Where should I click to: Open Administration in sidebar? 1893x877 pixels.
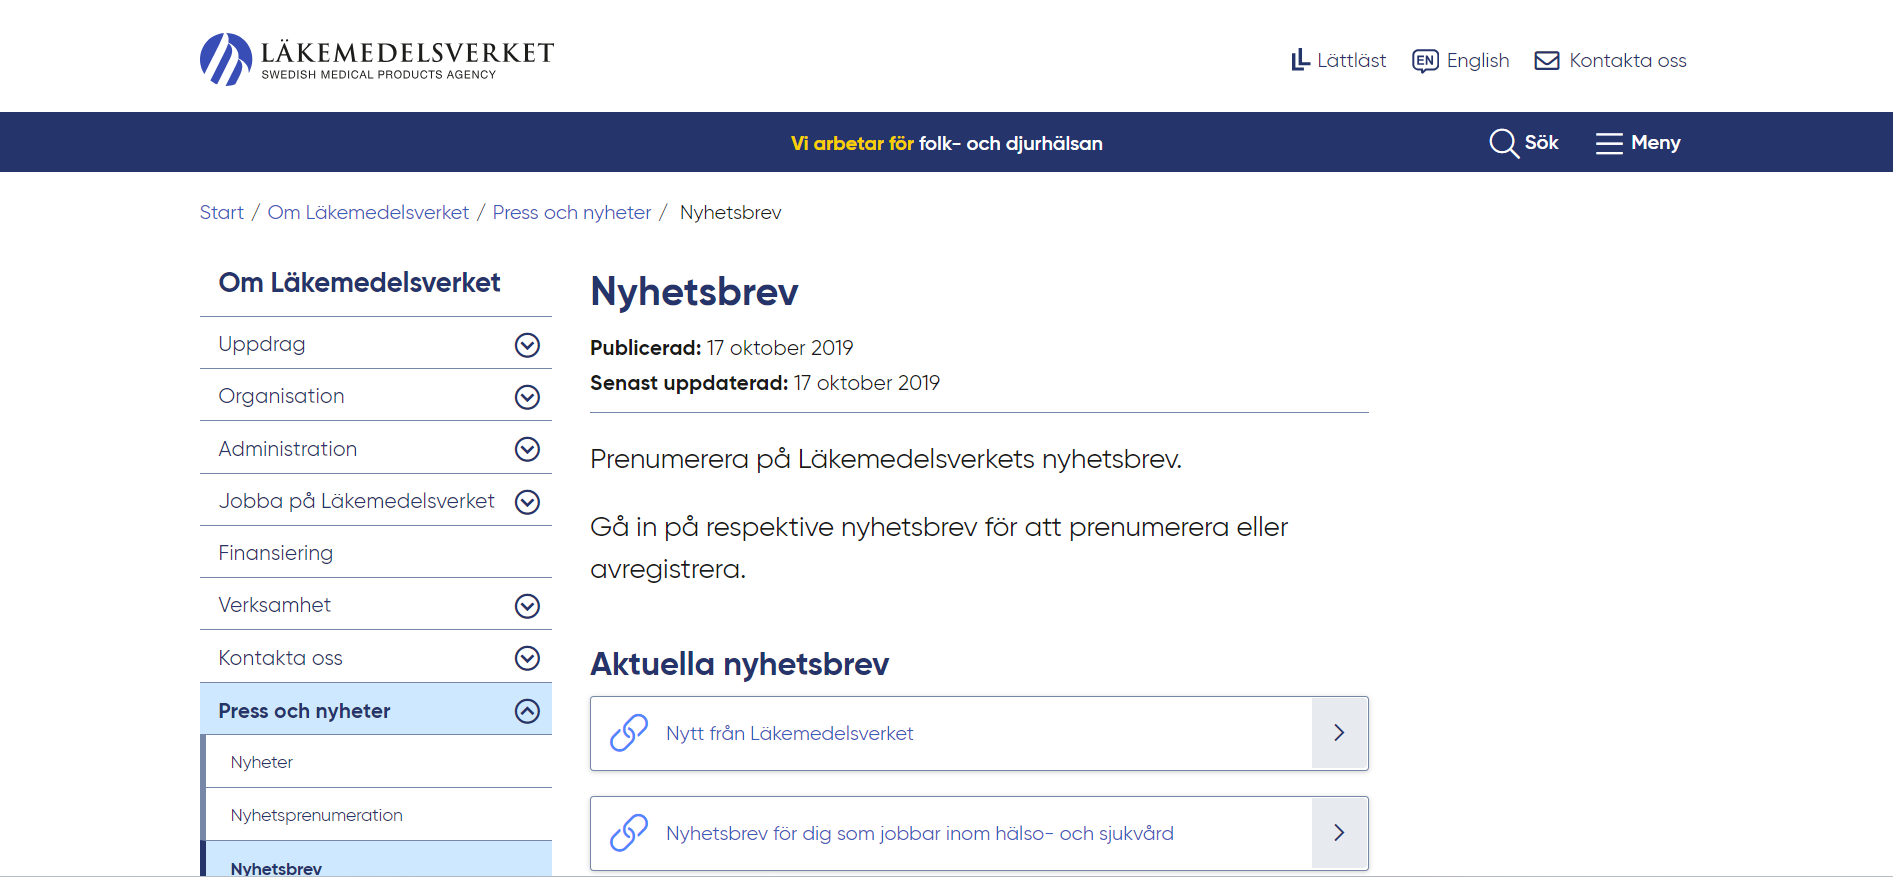coord(288,449)
